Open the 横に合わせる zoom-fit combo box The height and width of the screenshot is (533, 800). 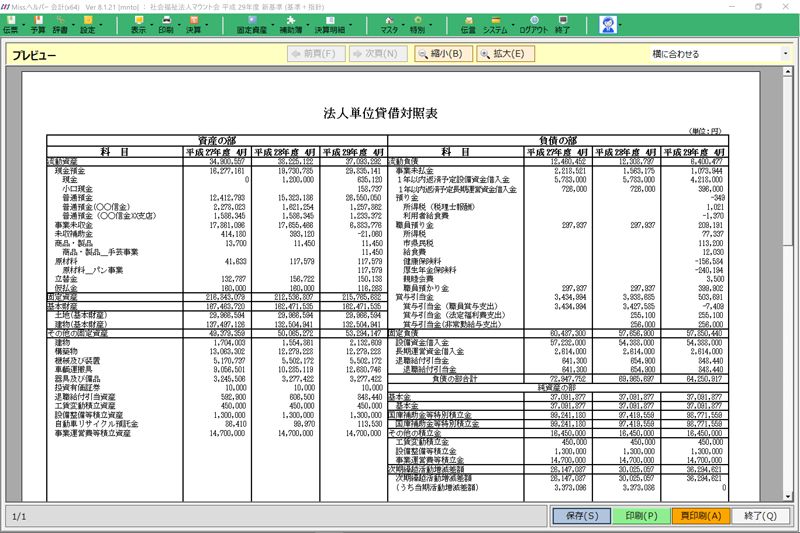[720, 54]
